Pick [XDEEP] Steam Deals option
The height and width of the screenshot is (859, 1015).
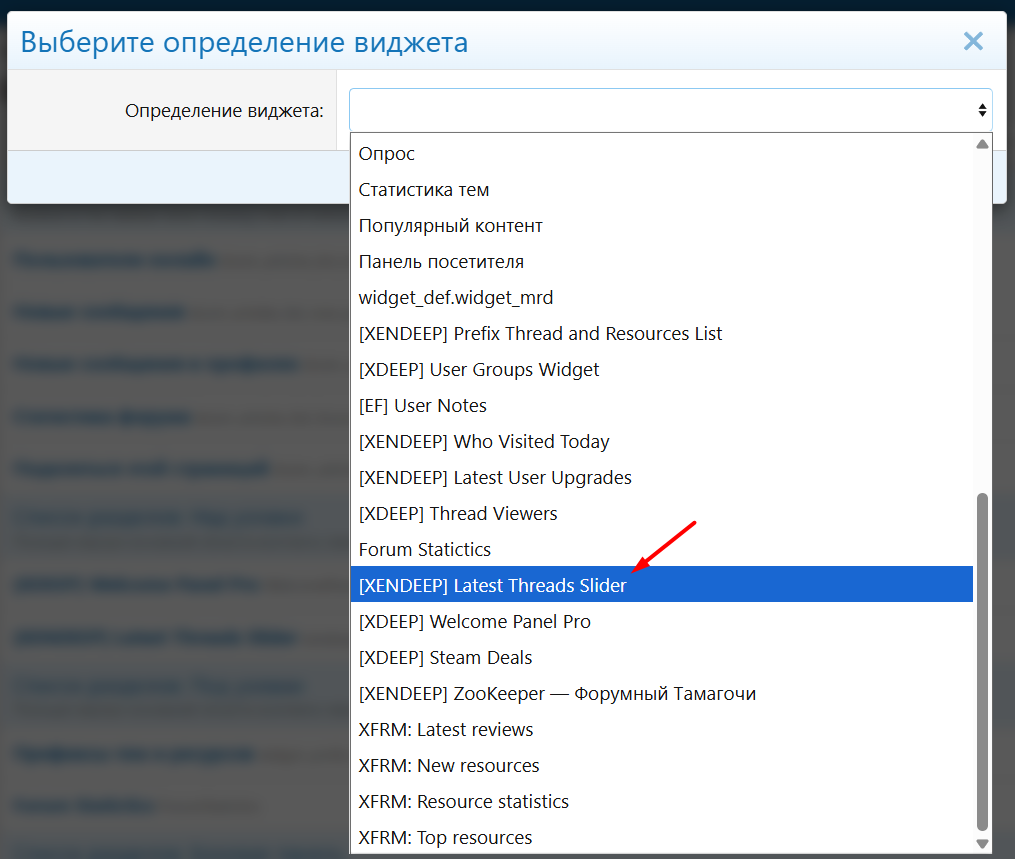tap(662, 657)
